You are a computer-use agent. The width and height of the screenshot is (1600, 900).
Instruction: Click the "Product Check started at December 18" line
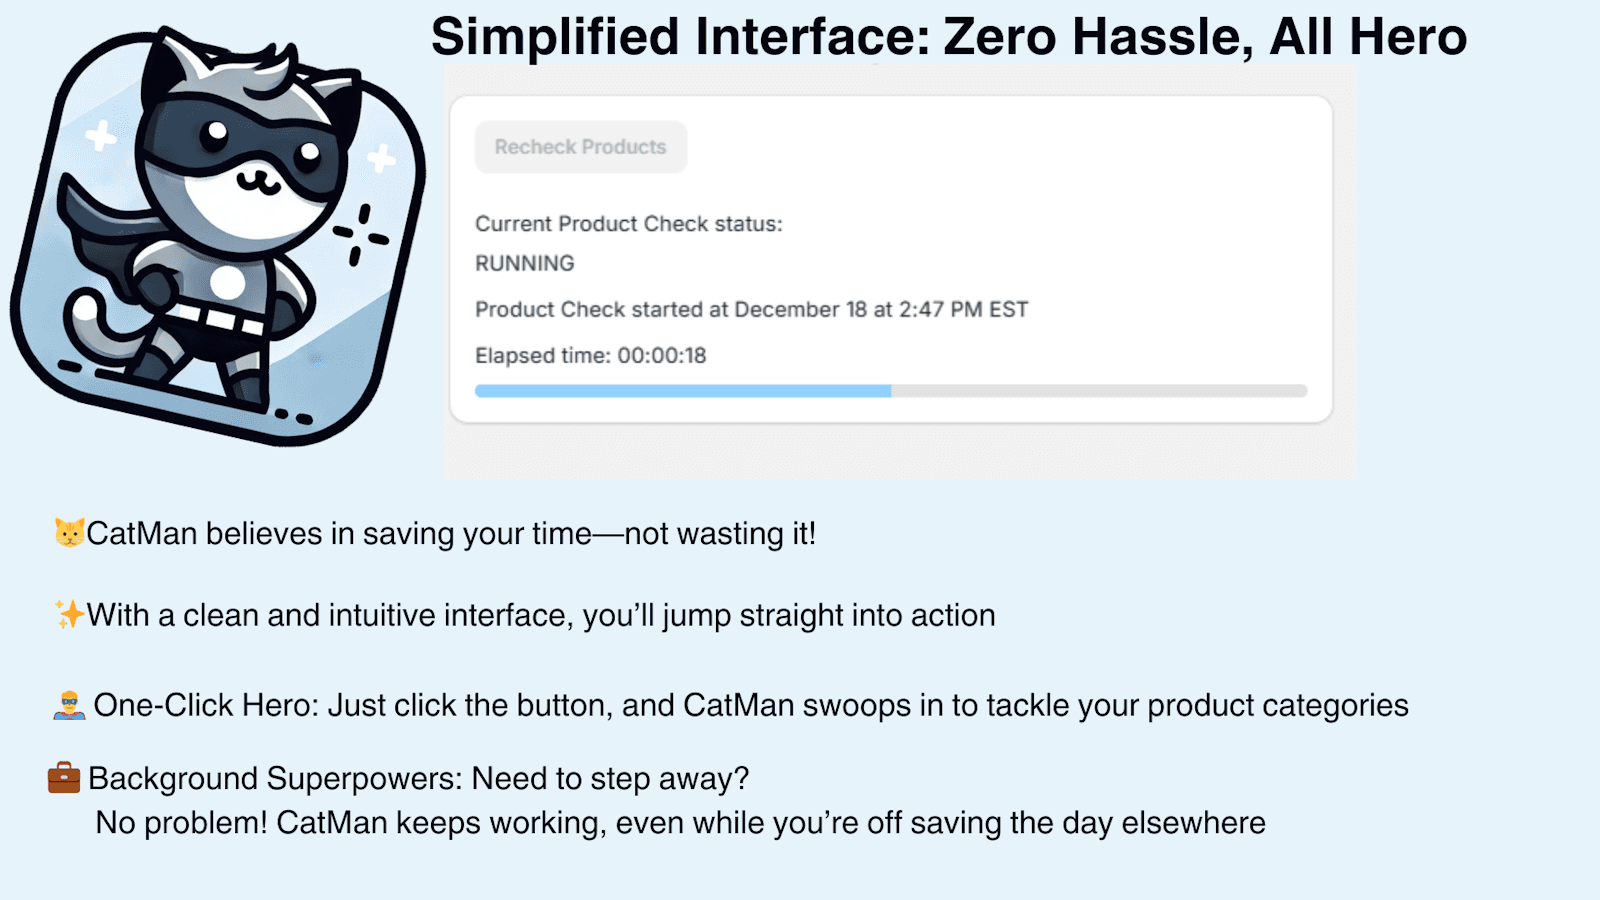point(751,310)
